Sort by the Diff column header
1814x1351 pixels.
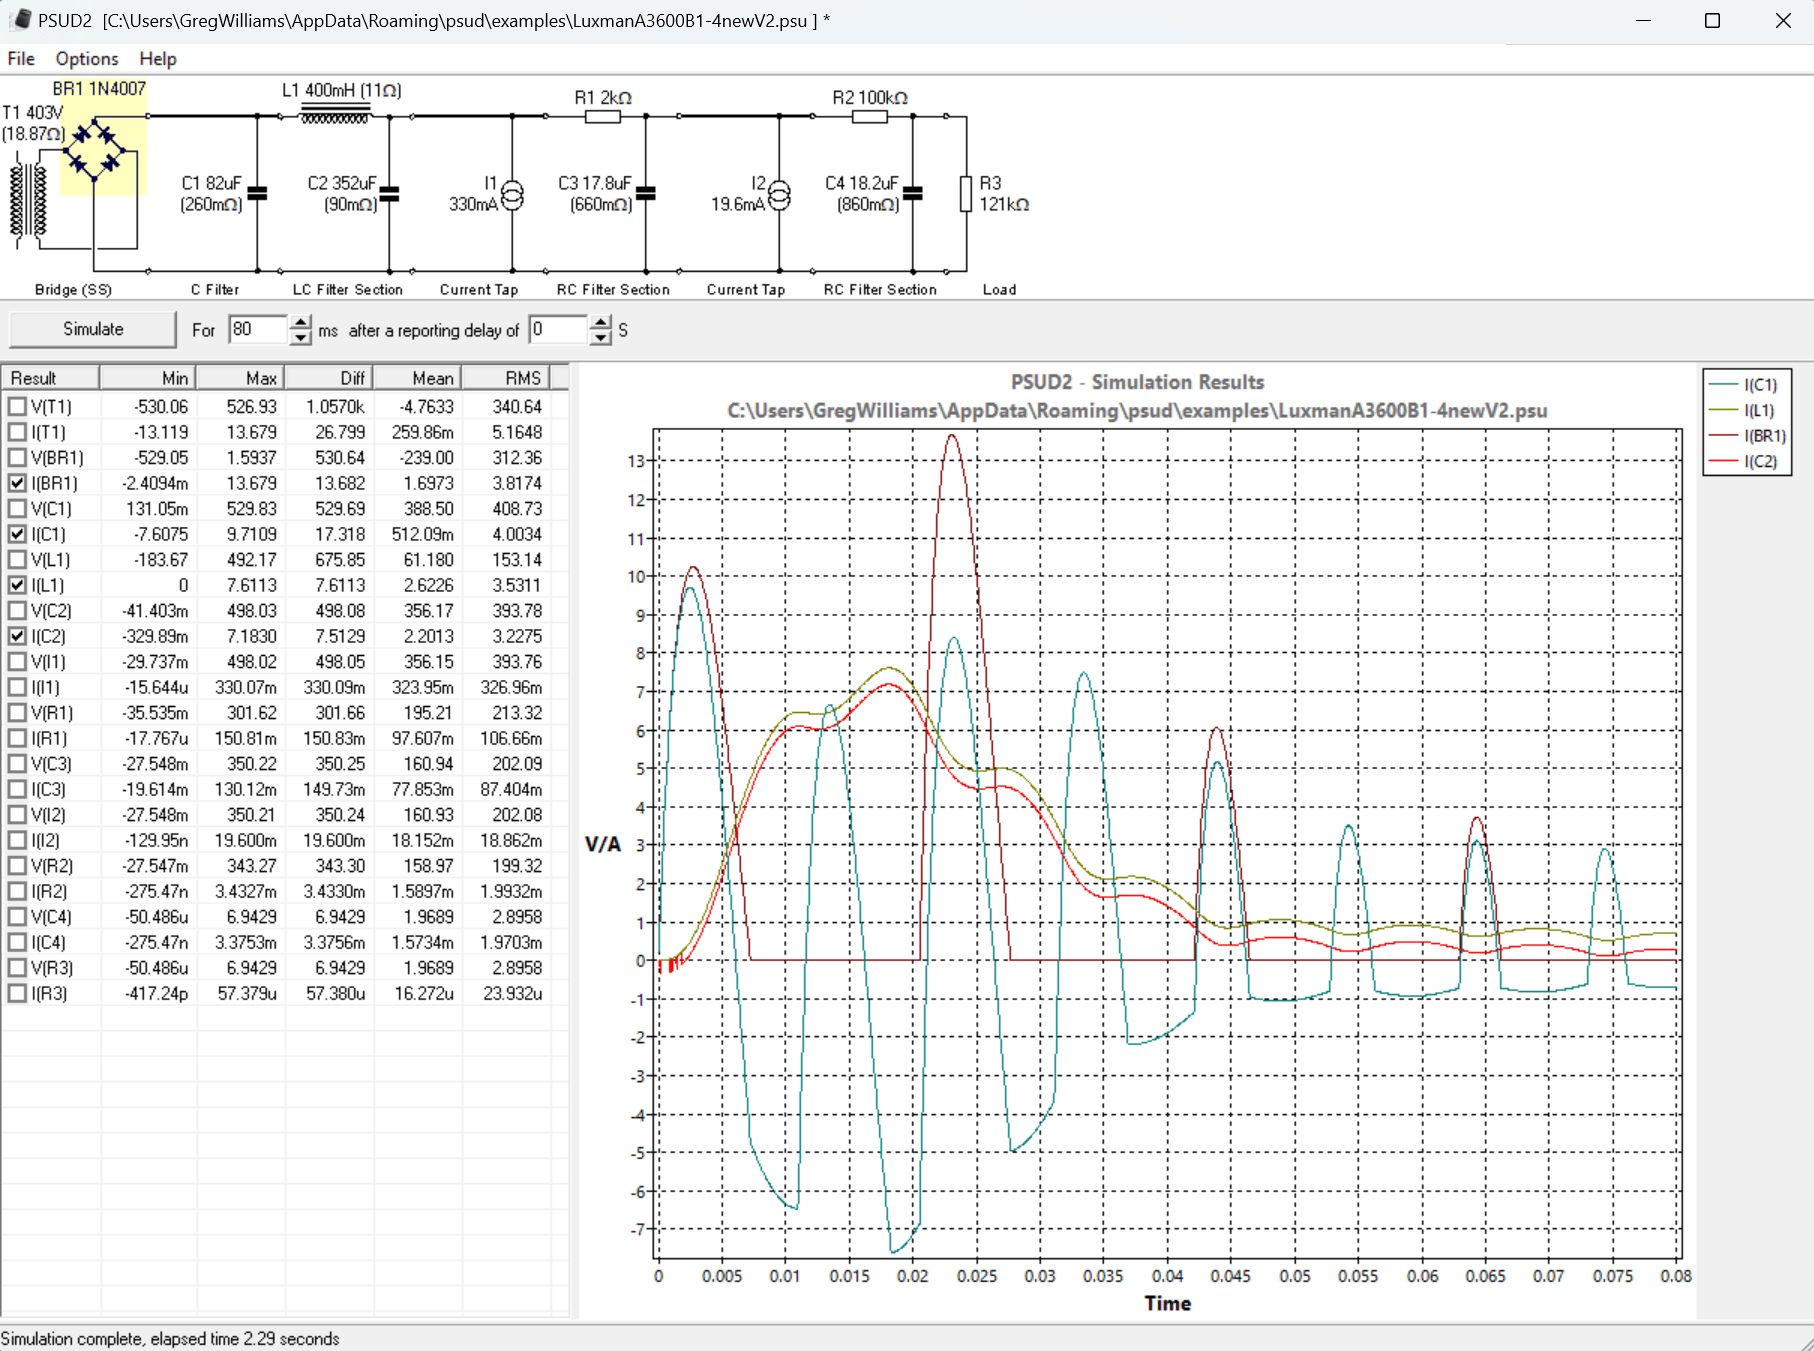click(329, 378)
